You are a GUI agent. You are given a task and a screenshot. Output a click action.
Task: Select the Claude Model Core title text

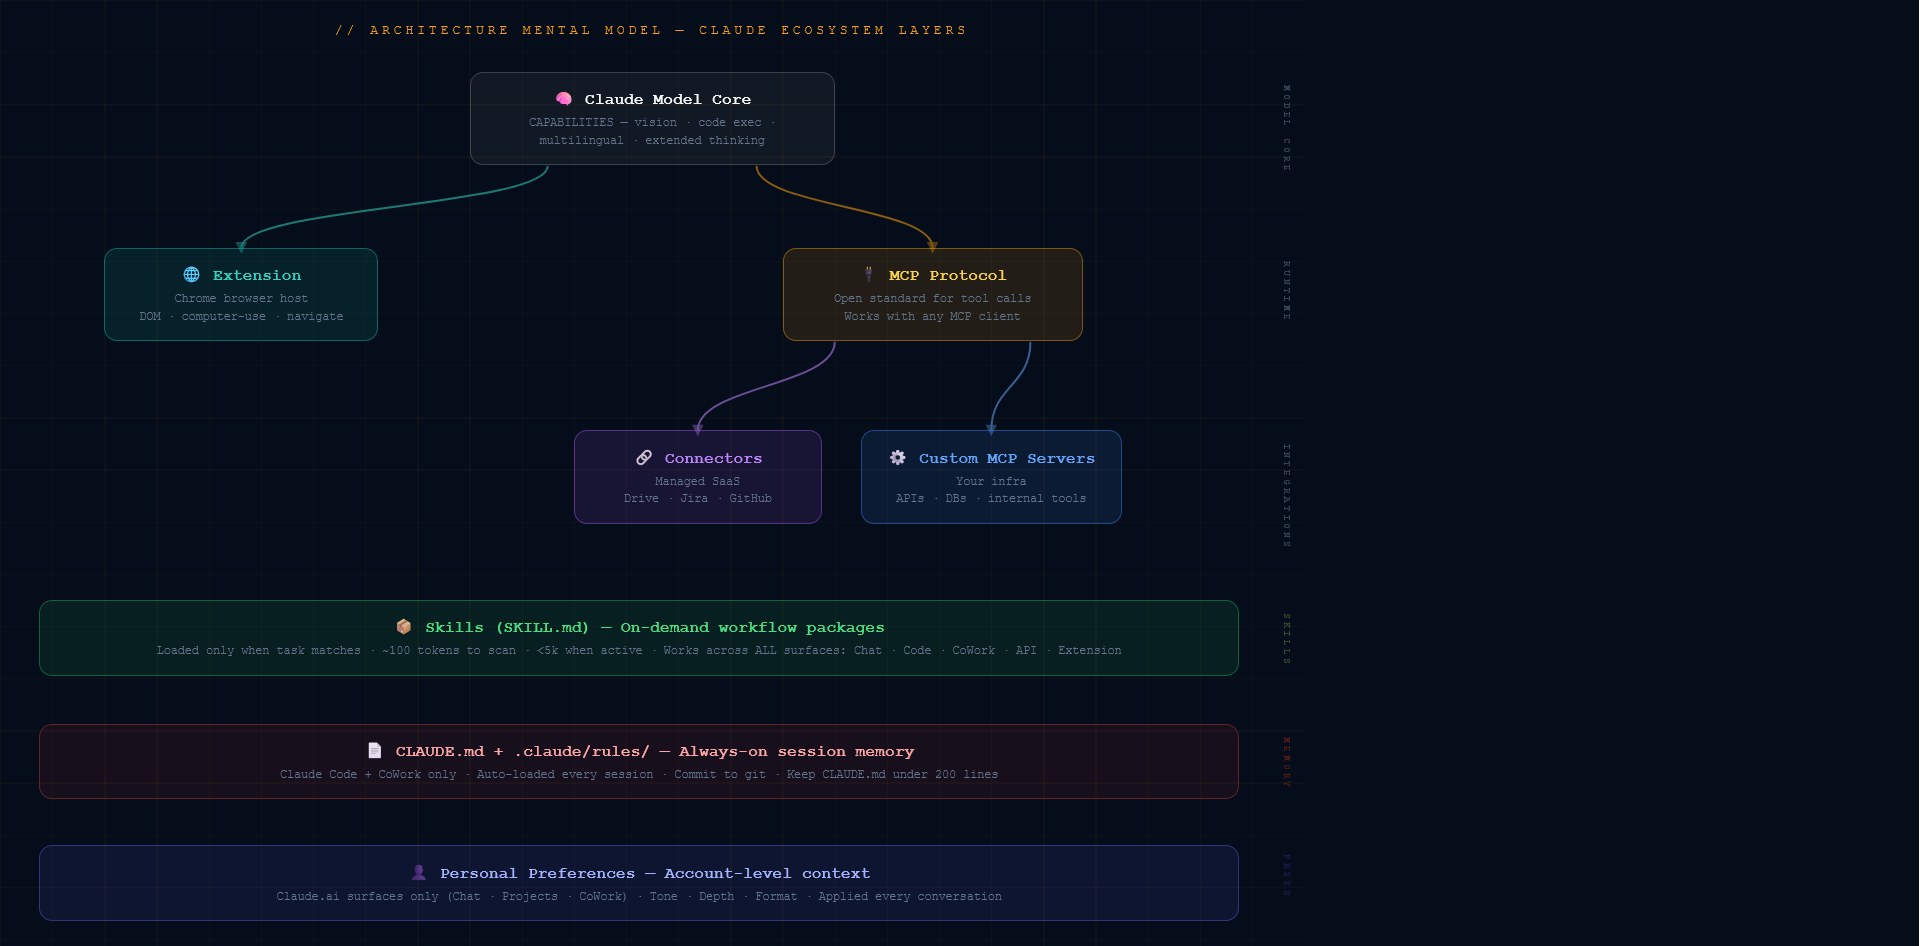[x=667, y=99]
